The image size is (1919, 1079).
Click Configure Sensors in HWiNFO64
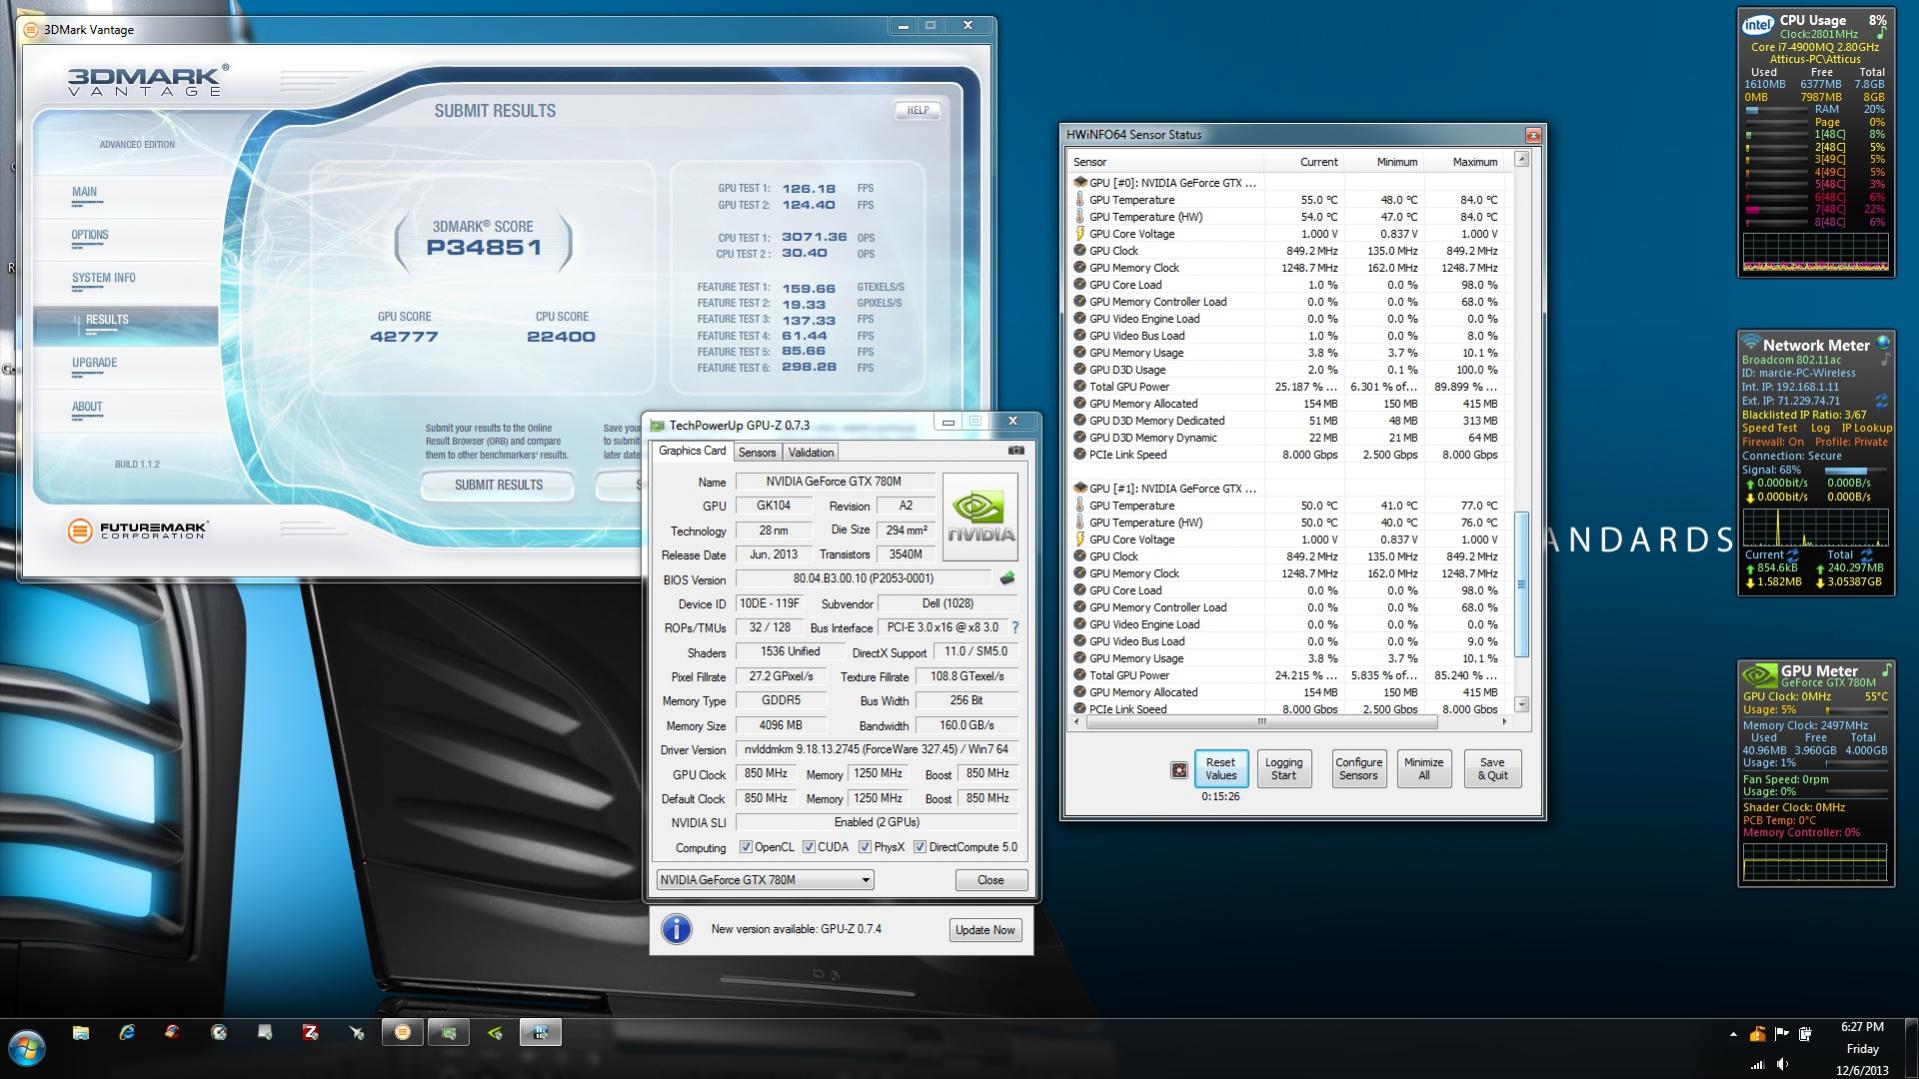(1358, 769)
